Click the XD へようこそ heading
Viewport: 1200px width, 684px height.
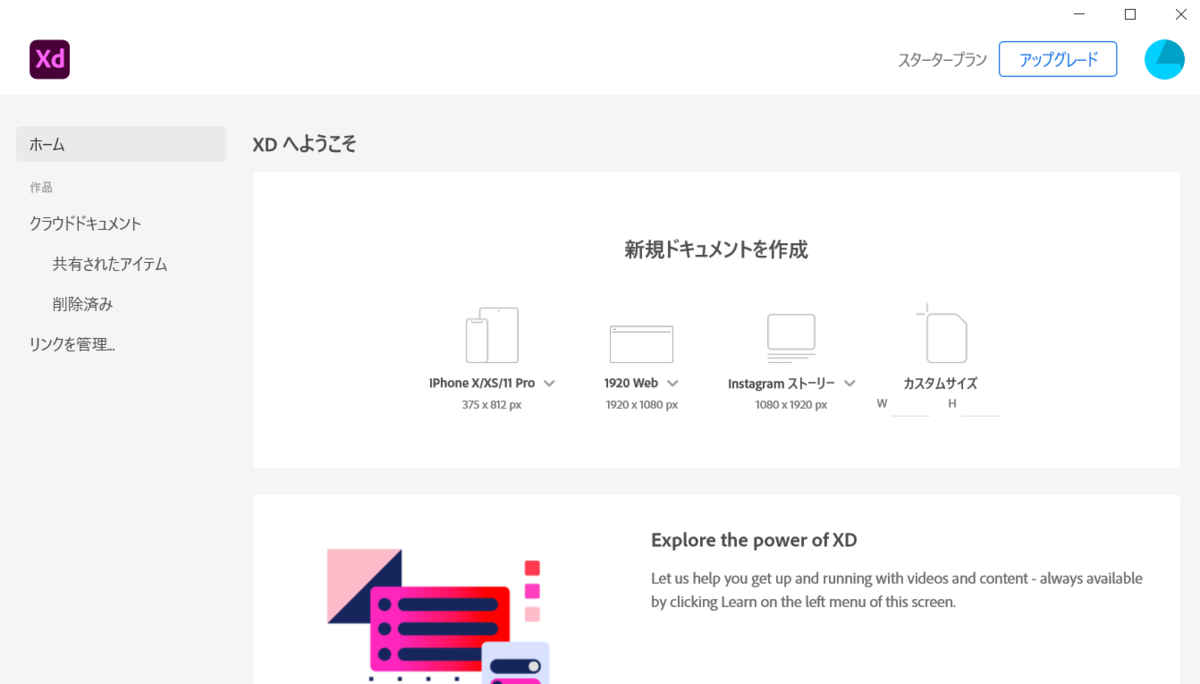[305, 144]
